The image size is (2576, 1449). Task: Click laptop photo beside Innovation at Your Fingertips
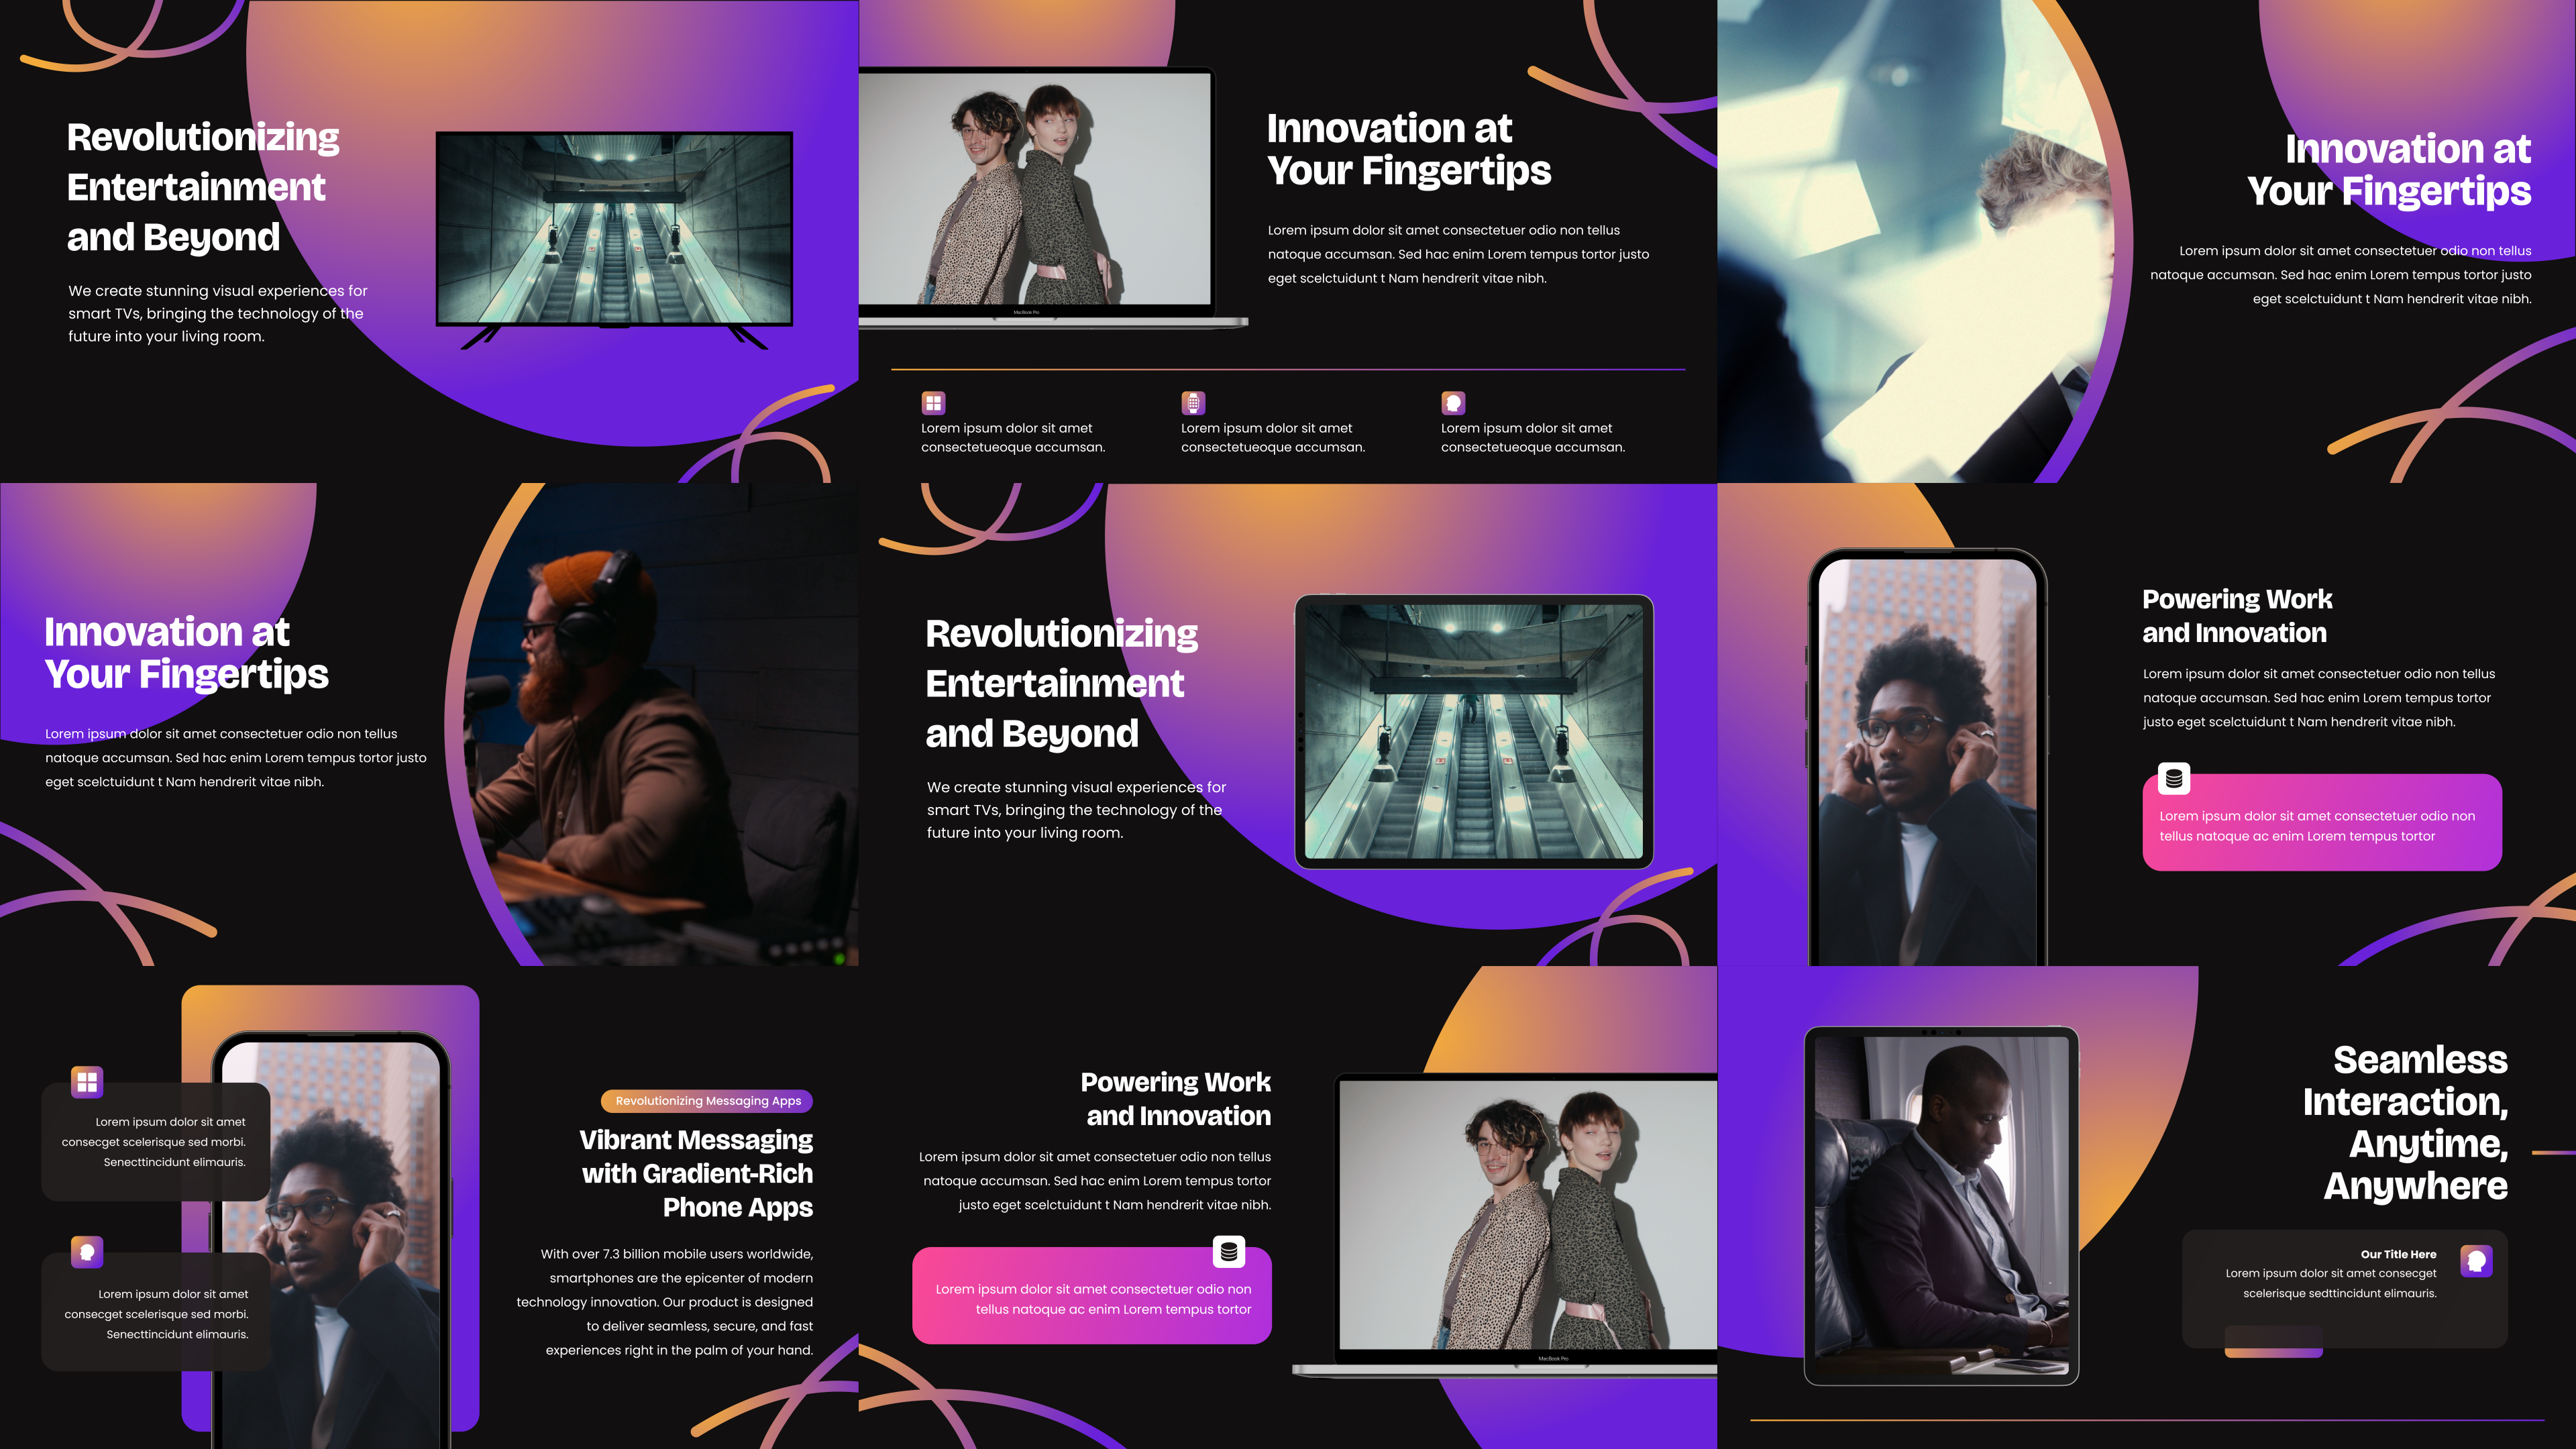click(x=1036, y=190)
